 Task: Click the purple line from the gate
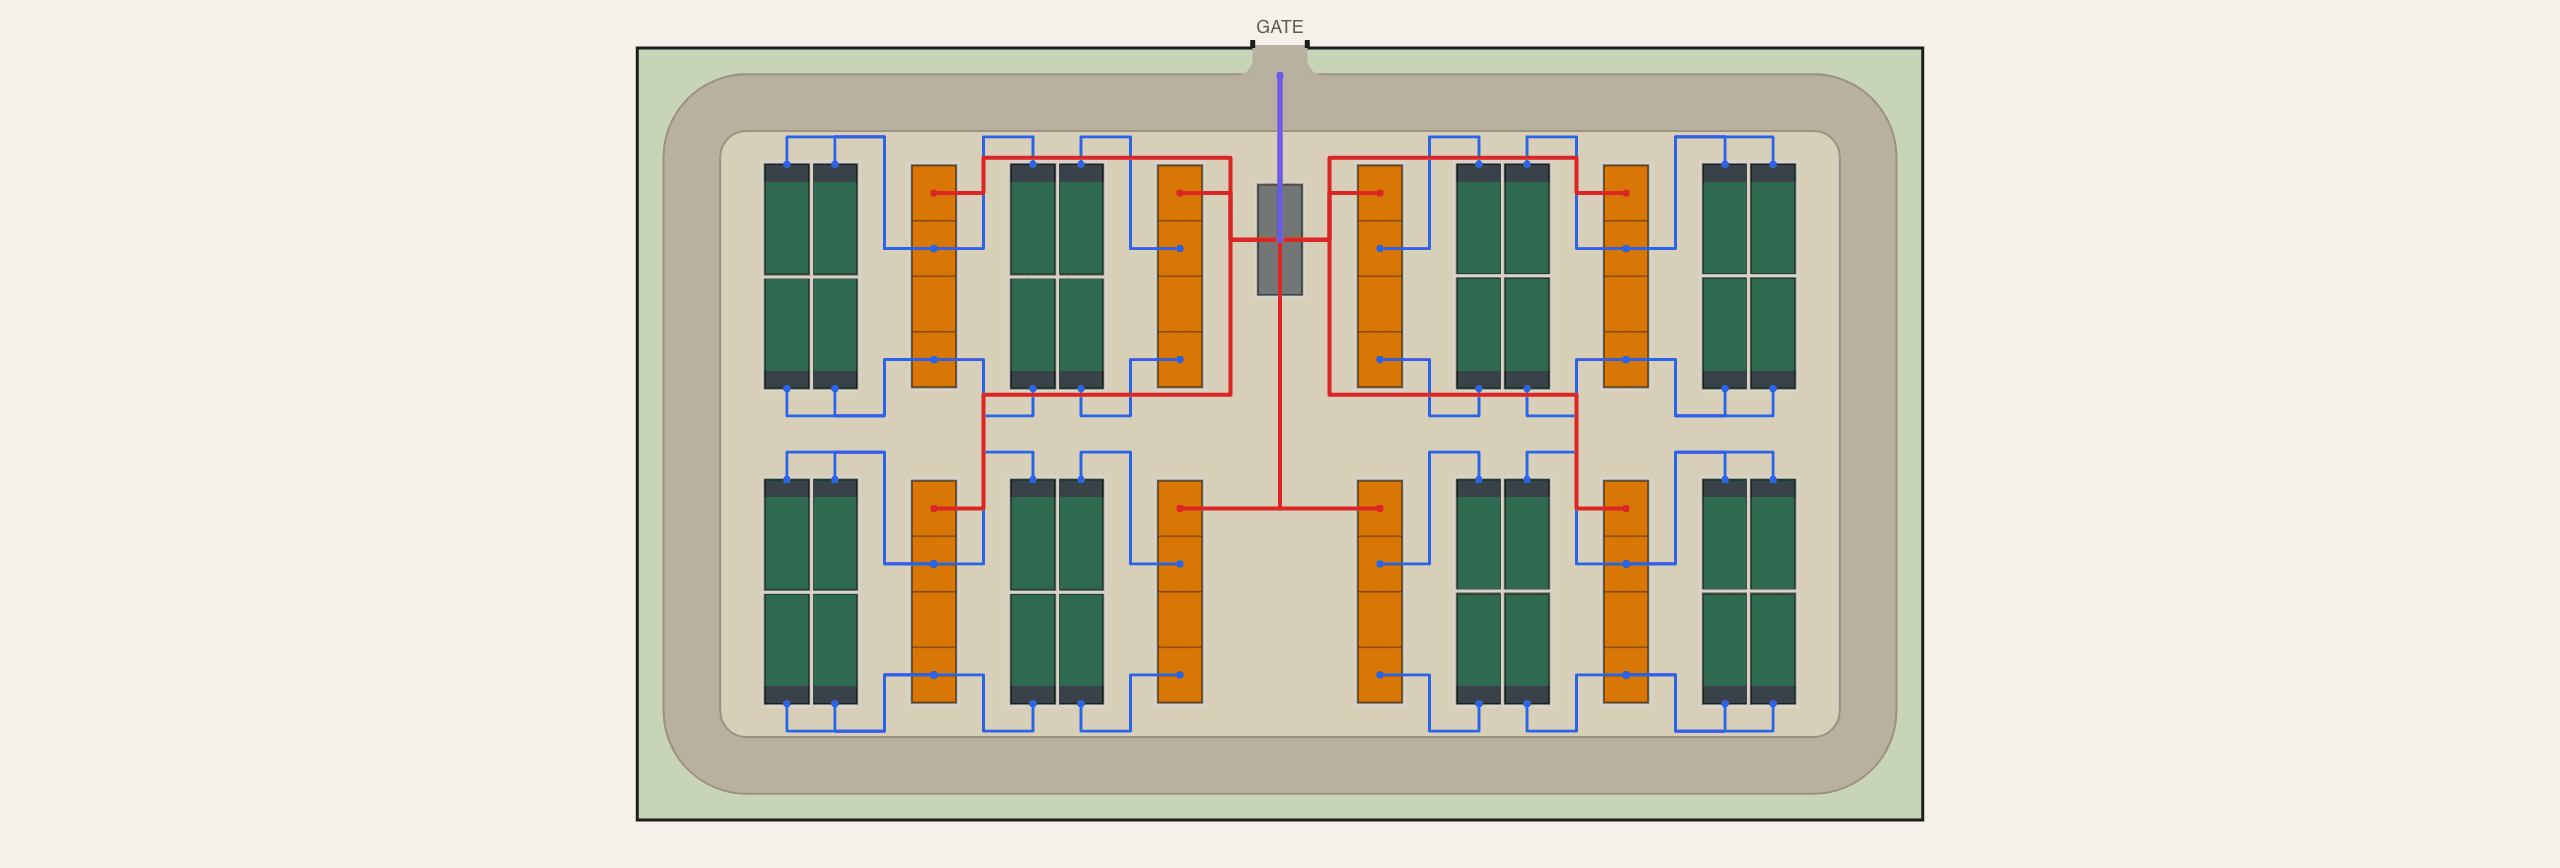coord(1280,157)
